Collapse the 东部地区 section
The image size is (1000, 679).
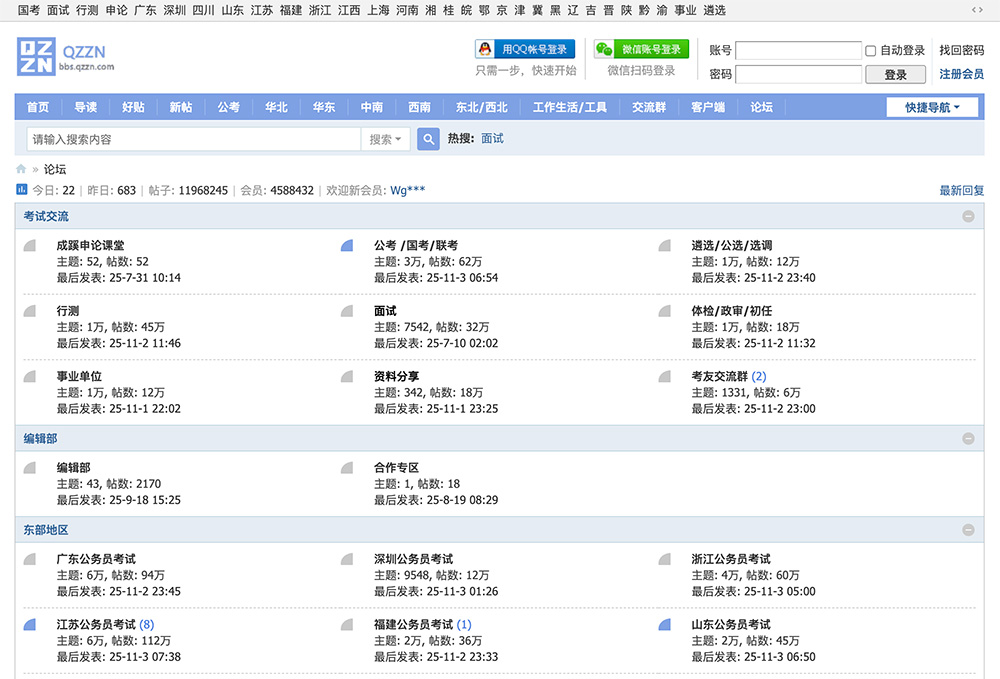point(967,530)
